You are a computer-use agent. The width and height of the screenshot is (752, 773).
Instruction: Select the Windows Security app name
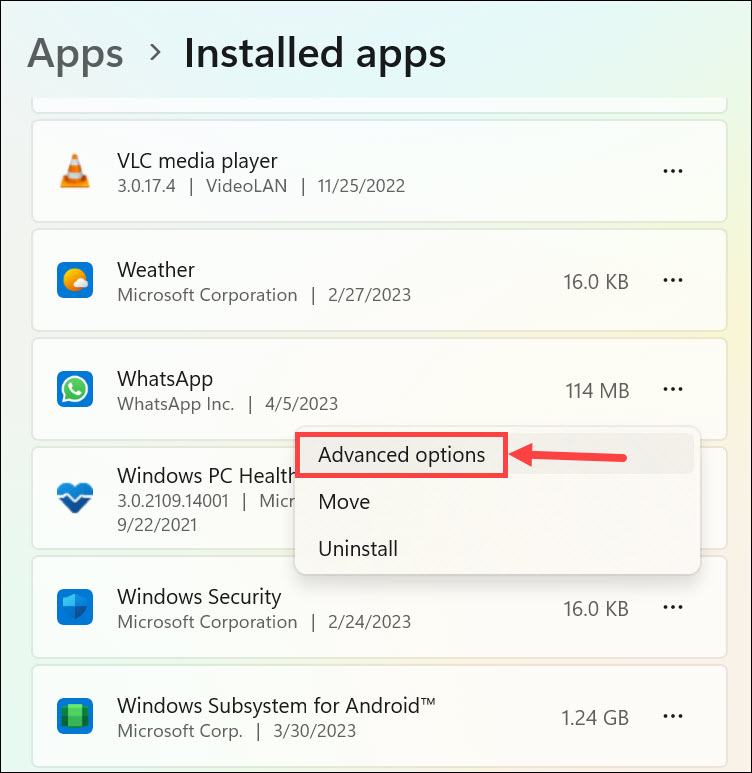click(199, 597)
